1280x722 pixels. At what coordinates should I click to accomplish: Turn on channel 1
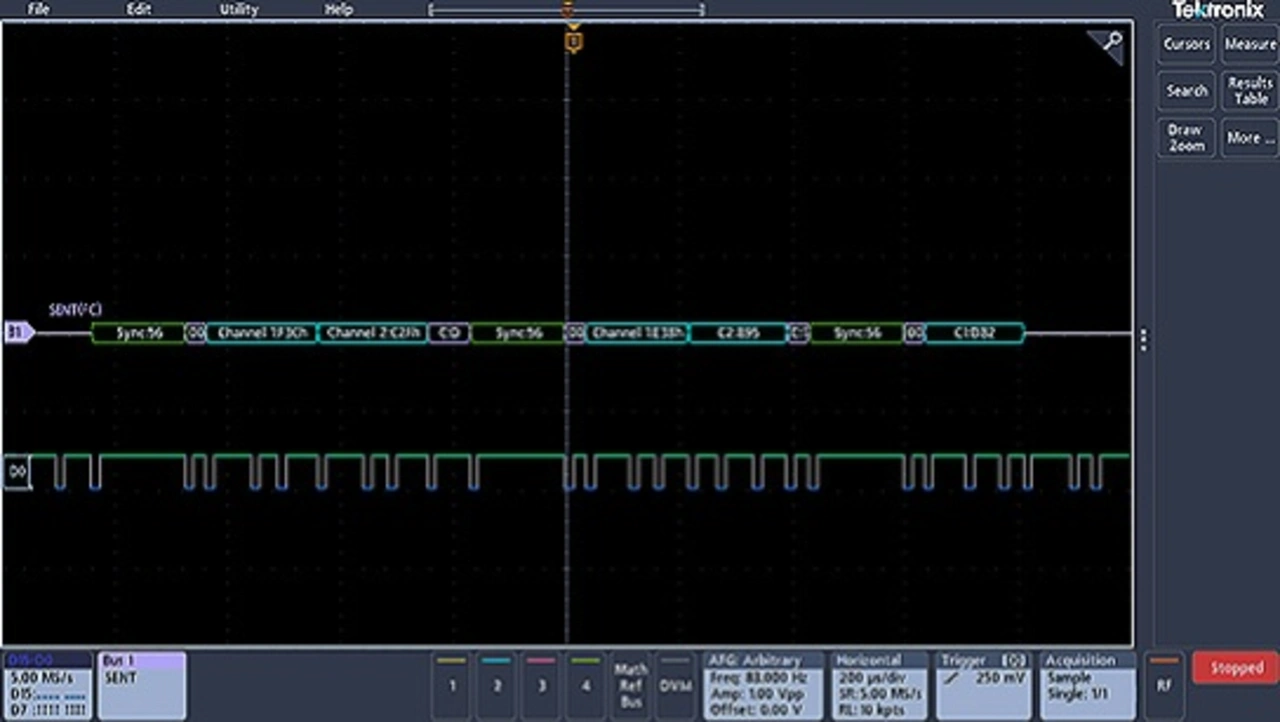point(452,685)
